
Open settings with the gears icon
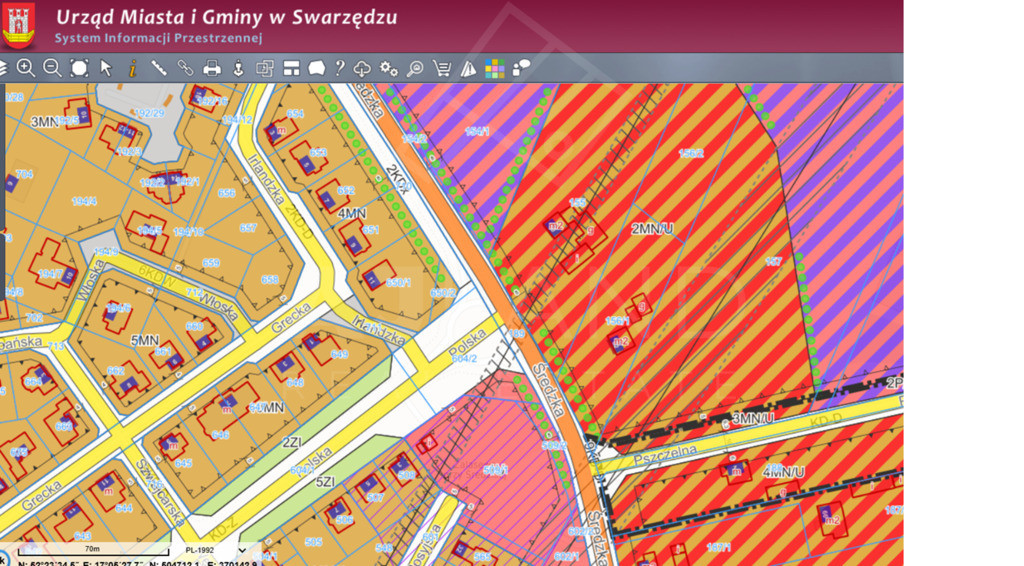(388, 68)
